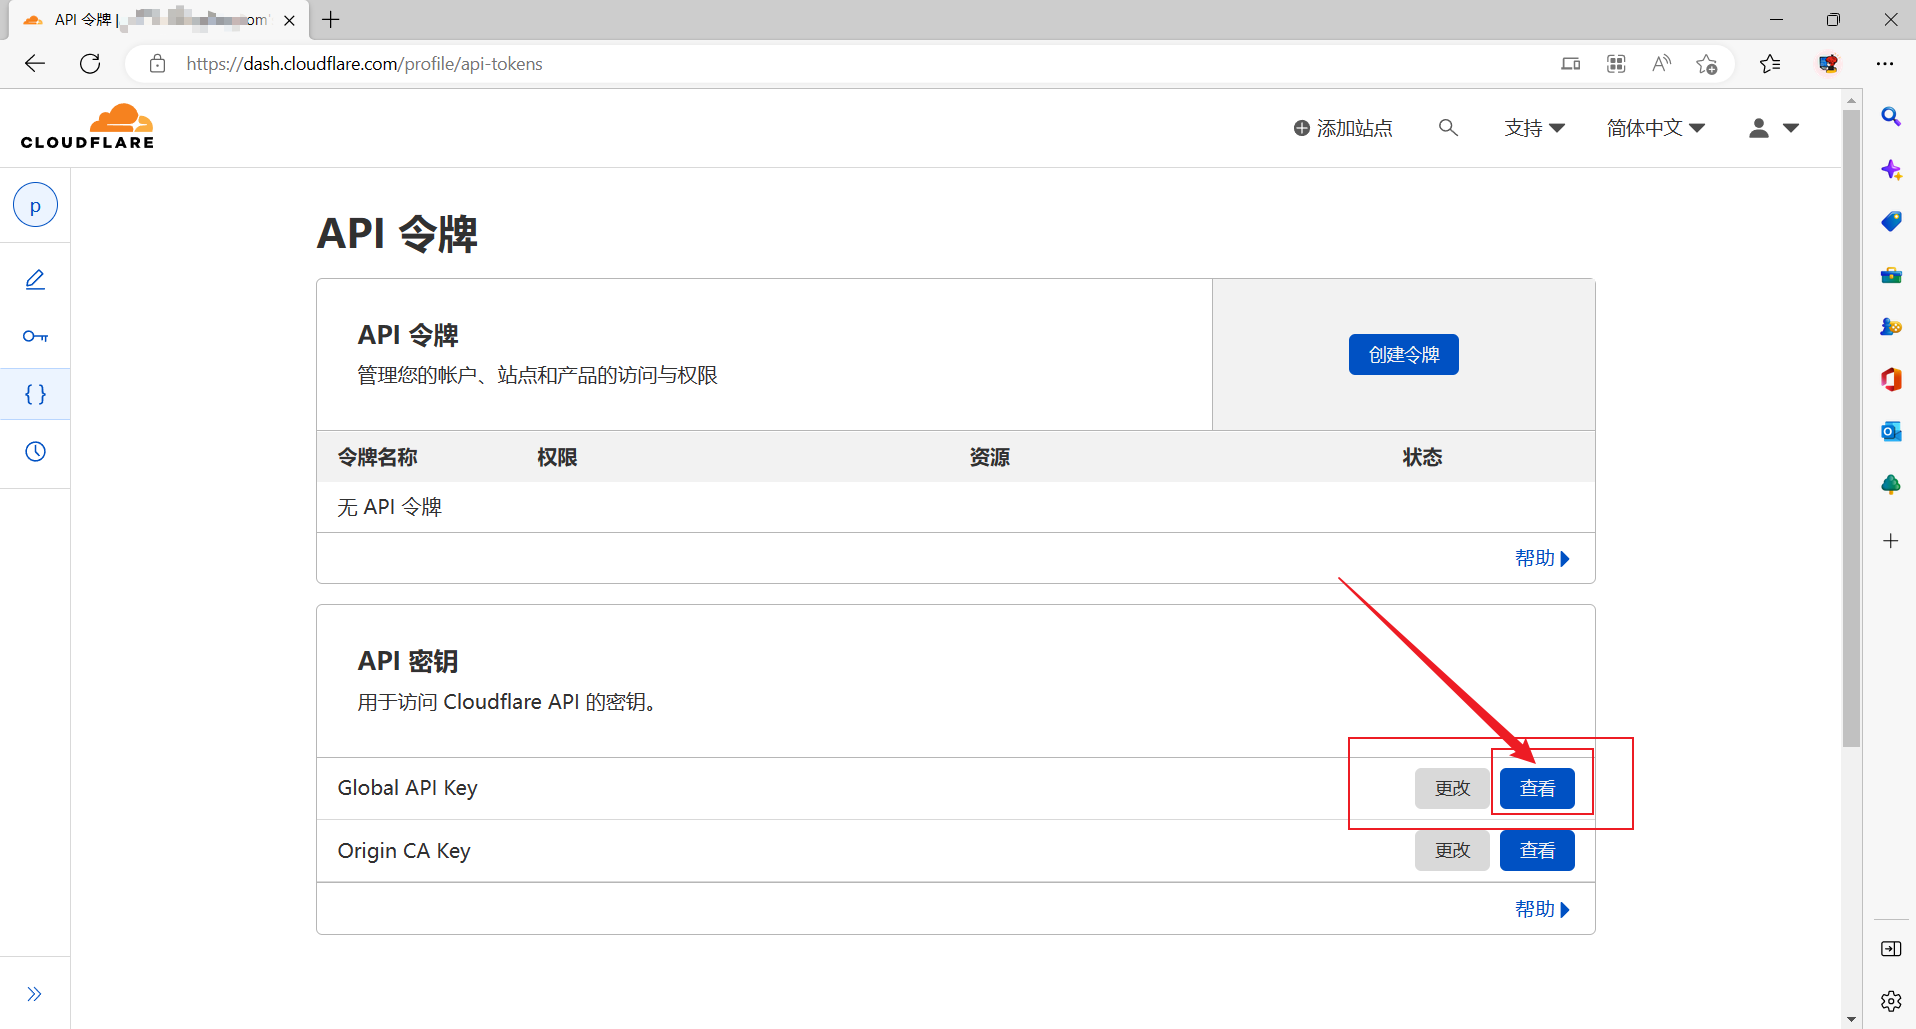The image size is (1916, 1029).
Task: Open Edge sidebar settings gear
Action: coord(1890,1001)
